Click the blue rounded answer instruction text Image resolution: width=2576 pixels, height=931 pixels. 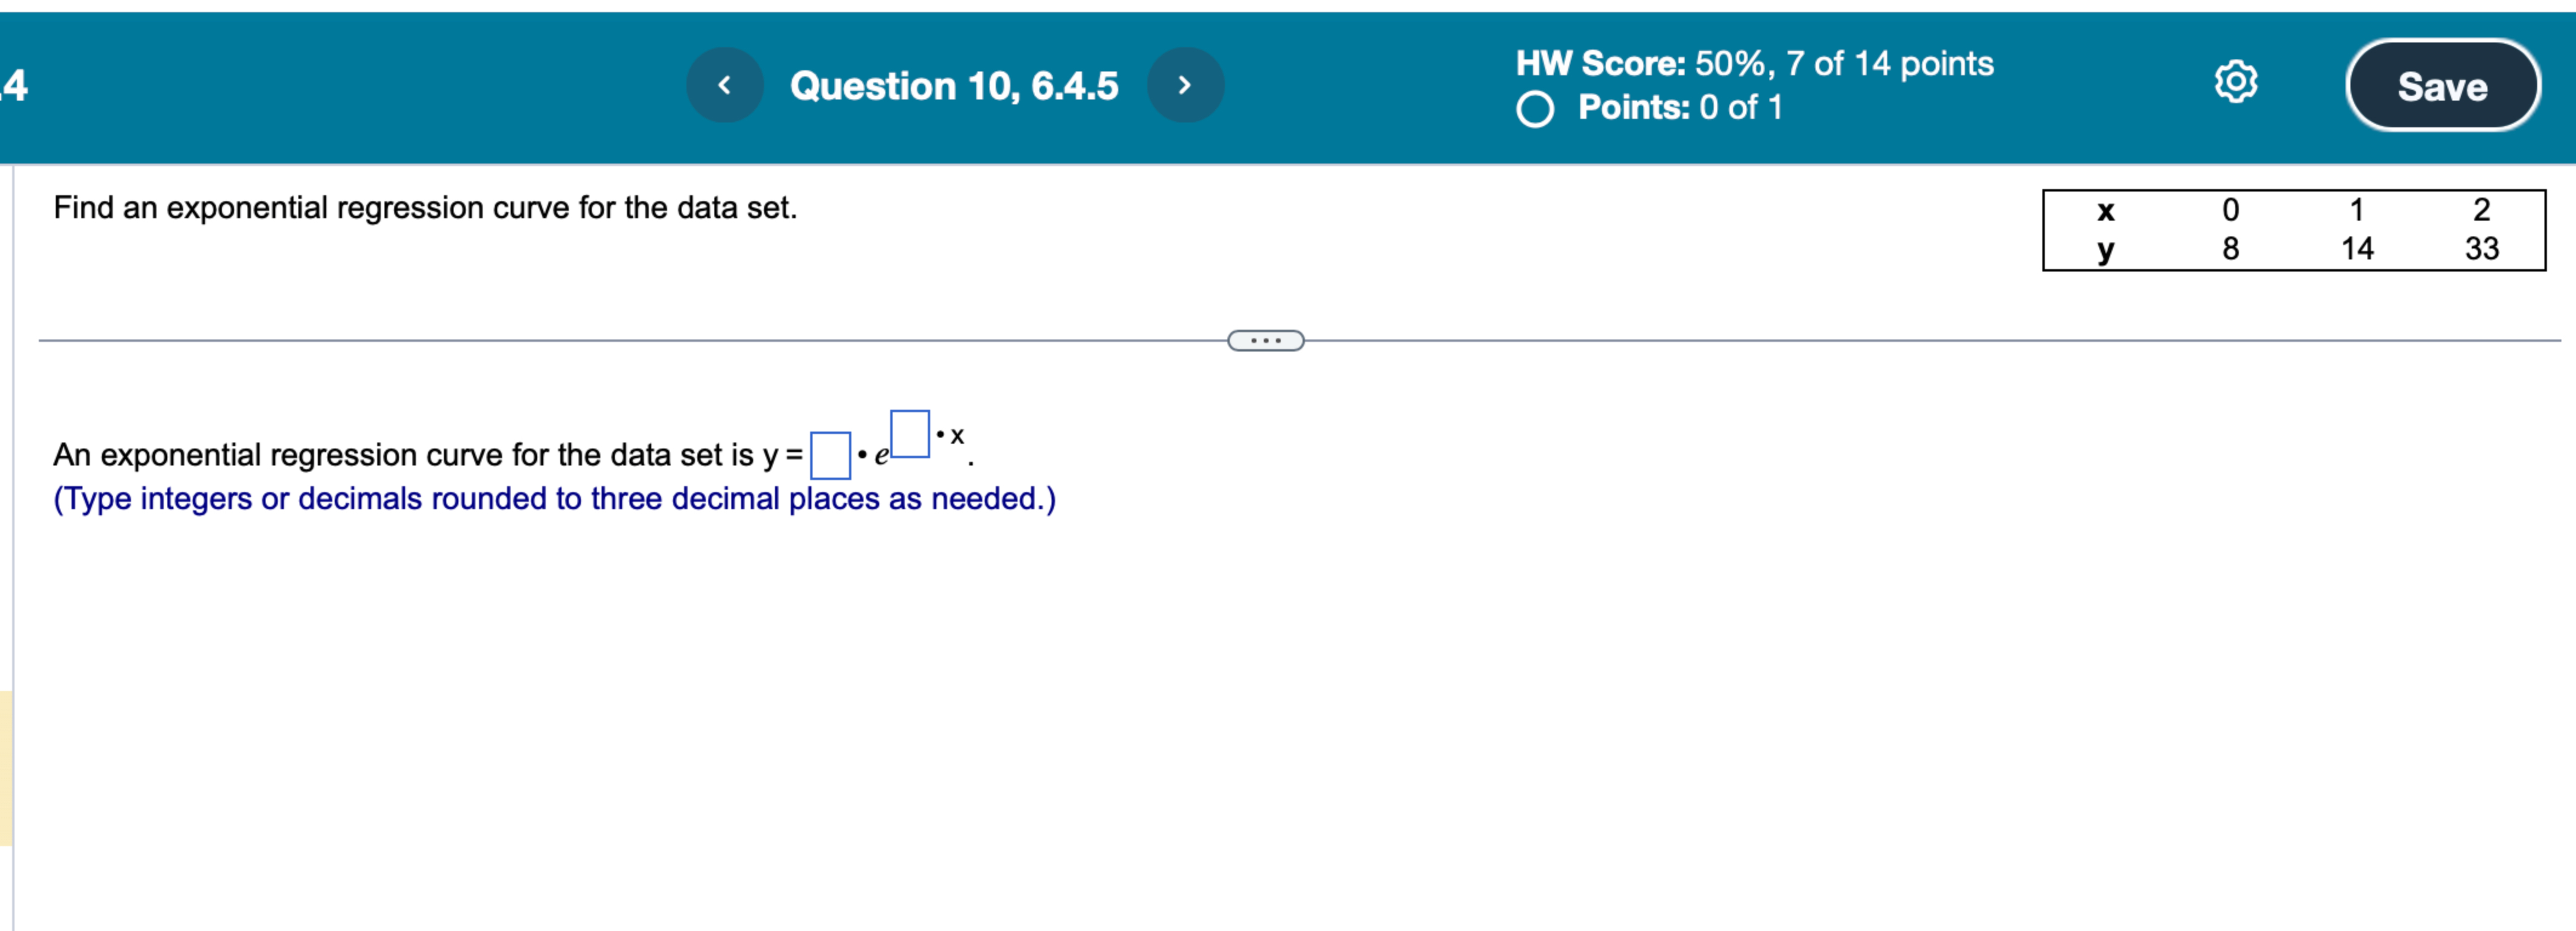coord(555,497)
